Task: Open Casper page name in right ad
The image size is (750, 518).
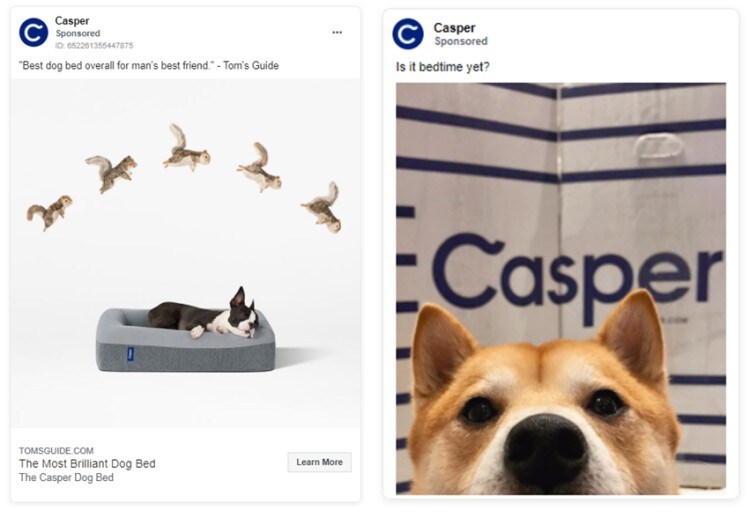Action: 454,28
